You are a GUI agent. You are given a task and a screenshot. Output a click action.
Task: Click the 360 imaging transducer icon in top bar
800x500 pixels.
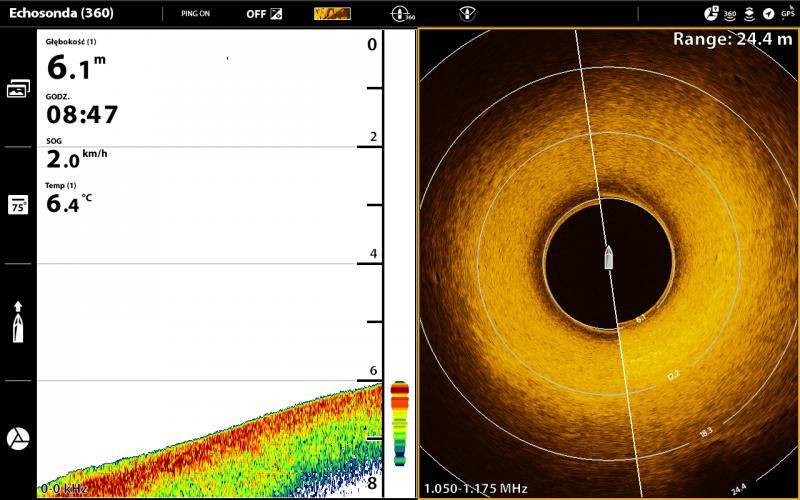(402, 14)
